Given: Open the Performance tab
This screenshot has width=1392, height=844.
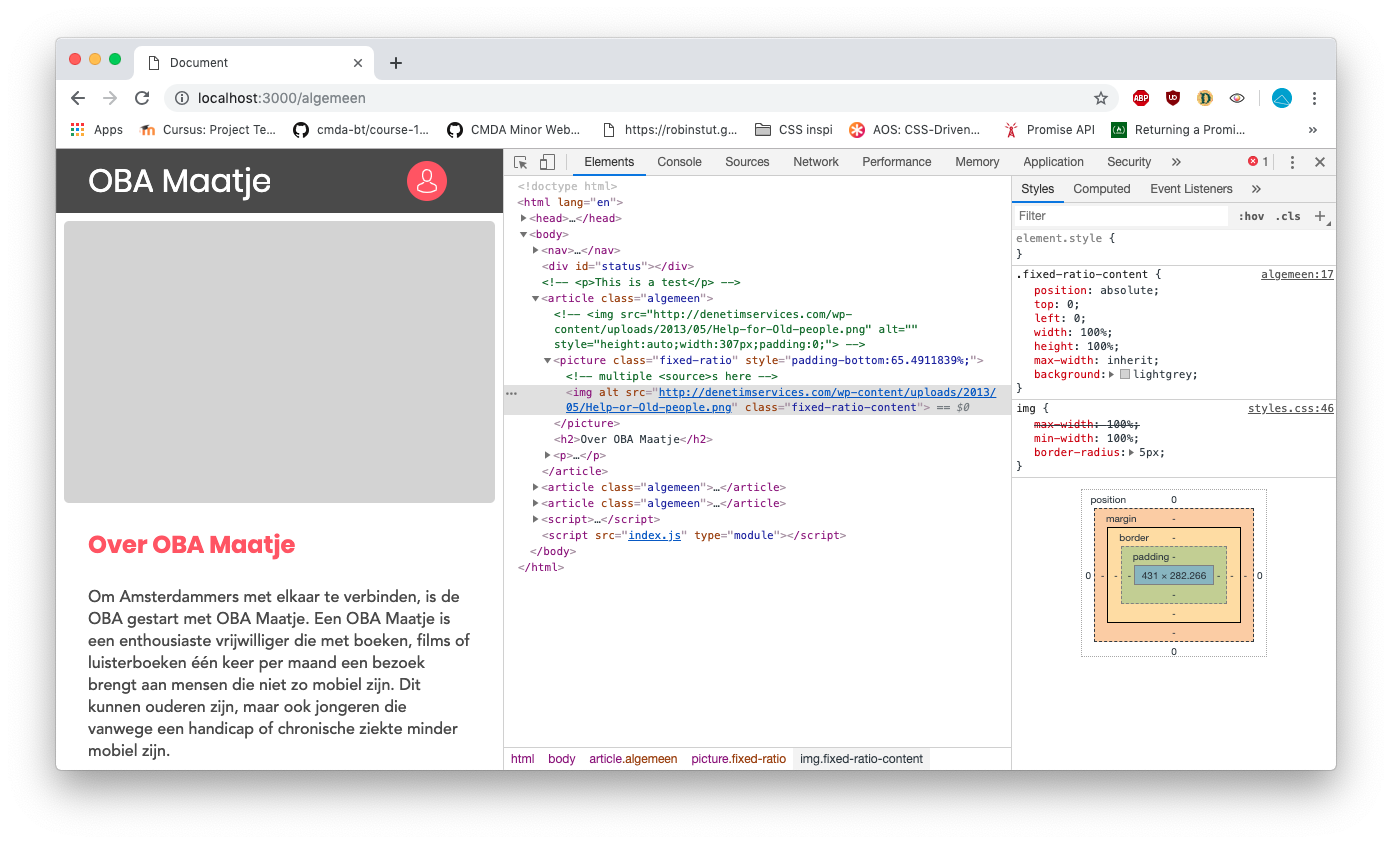Looking at the screenshot, I should click(897, 162).
